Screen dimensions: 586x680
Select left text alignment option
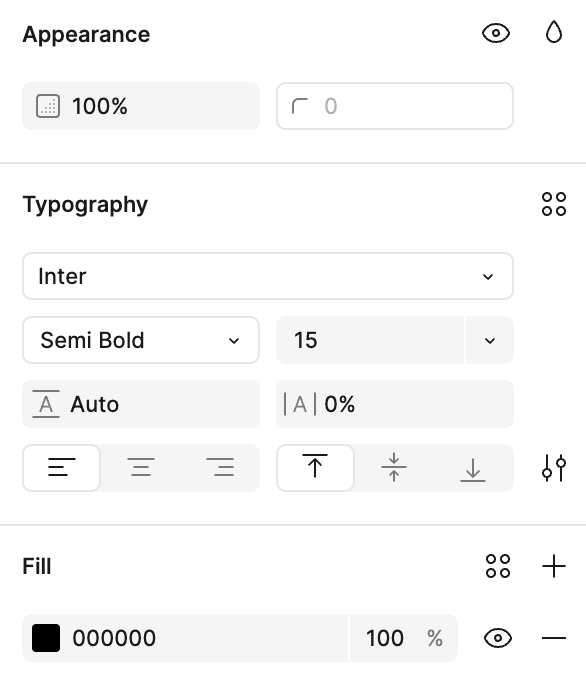point(62,468)
